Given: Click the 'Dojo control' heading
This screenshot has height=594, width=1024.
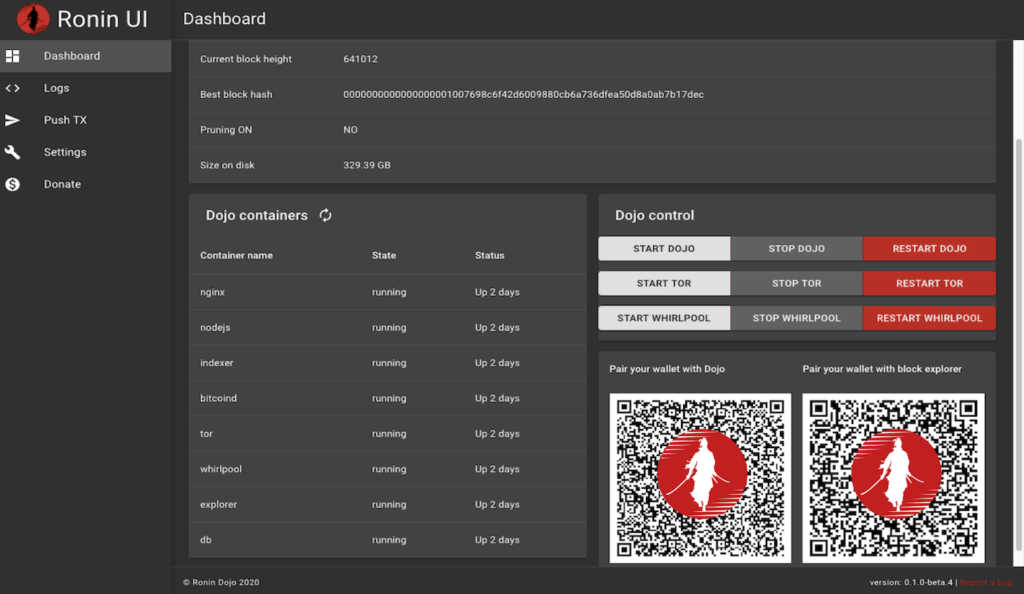Looking at the screenshot, I should coord(654,215).
